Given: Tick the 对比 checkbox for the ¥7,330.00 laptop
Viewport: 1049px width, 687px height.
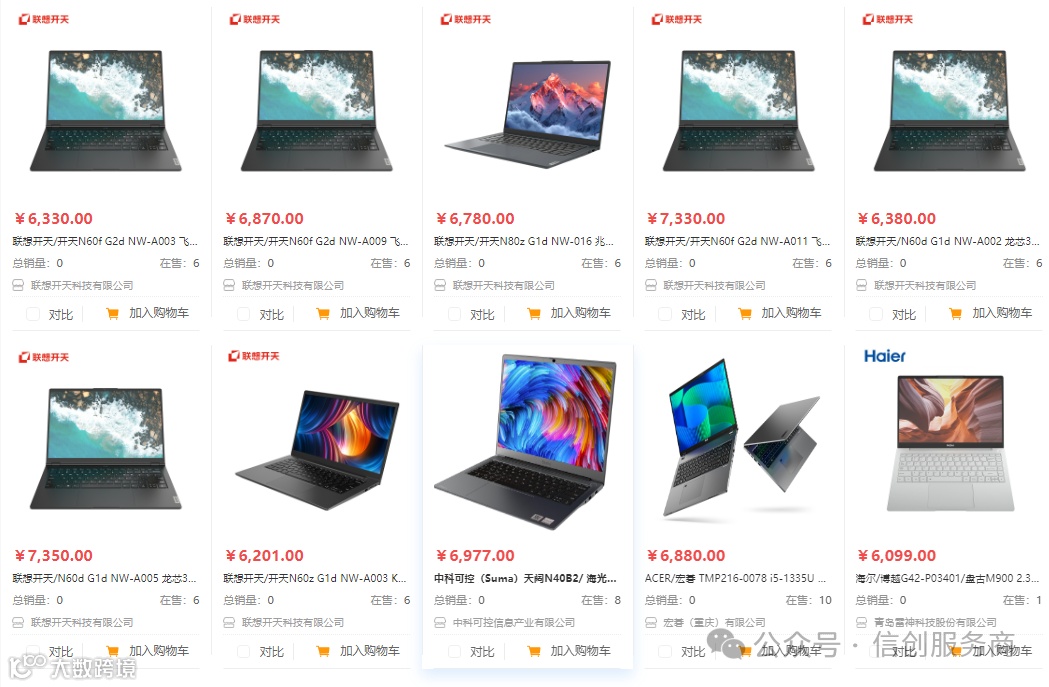Looking at the screenshot, I should point(665,314).
